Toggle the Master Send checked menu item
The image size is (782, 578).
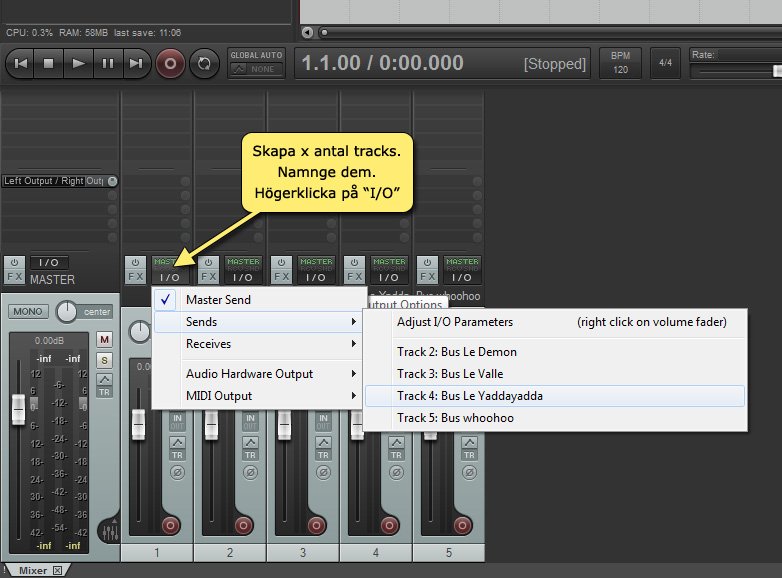[258, 300]
